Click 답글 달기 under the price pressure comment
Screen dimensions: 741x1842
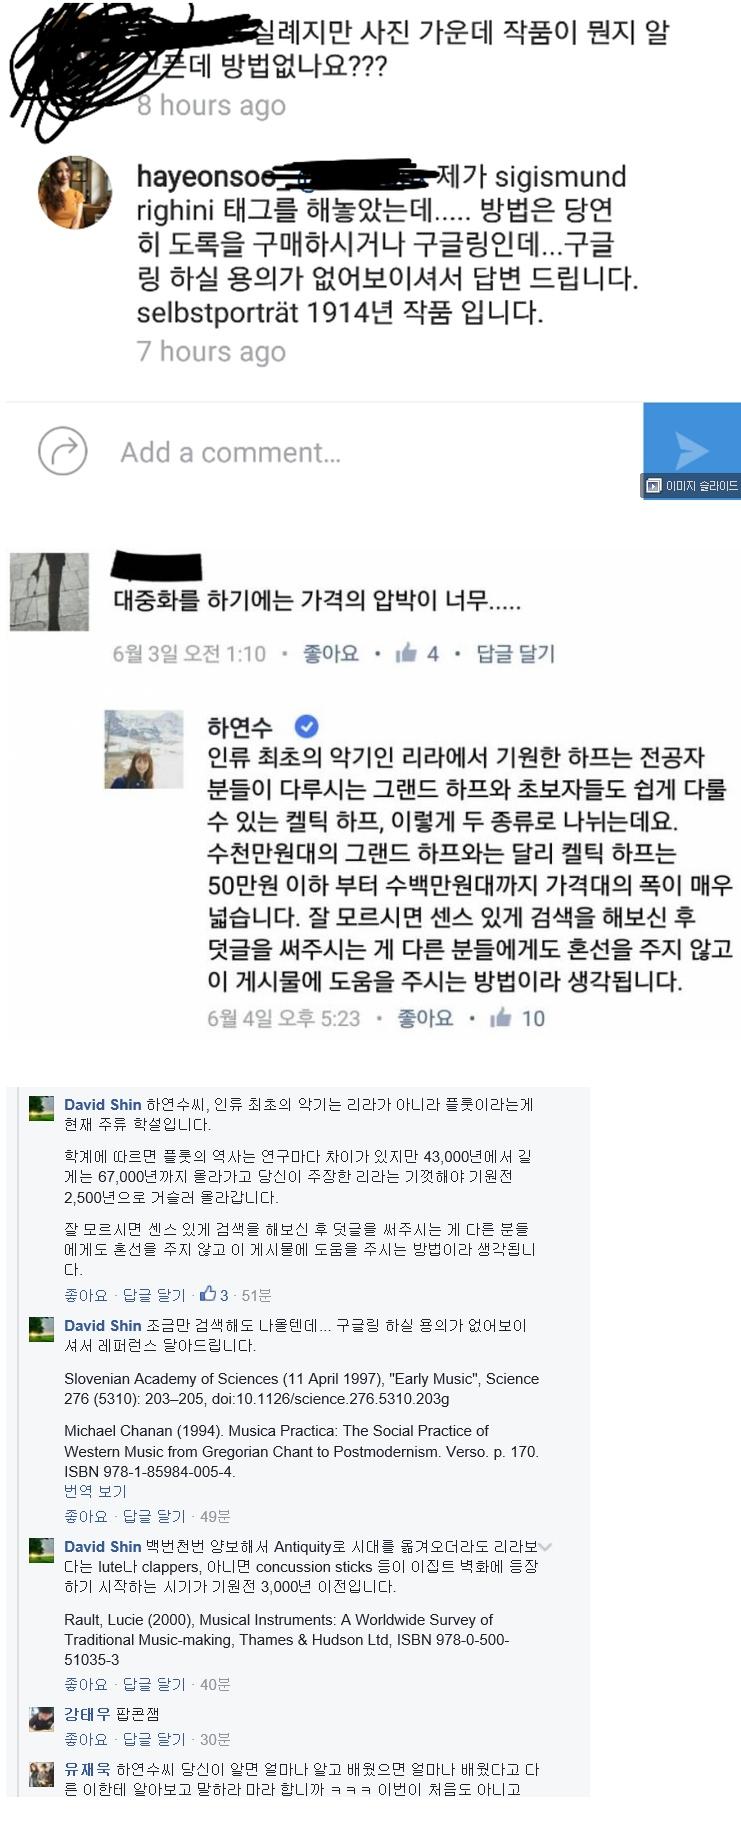click(515, 653)
